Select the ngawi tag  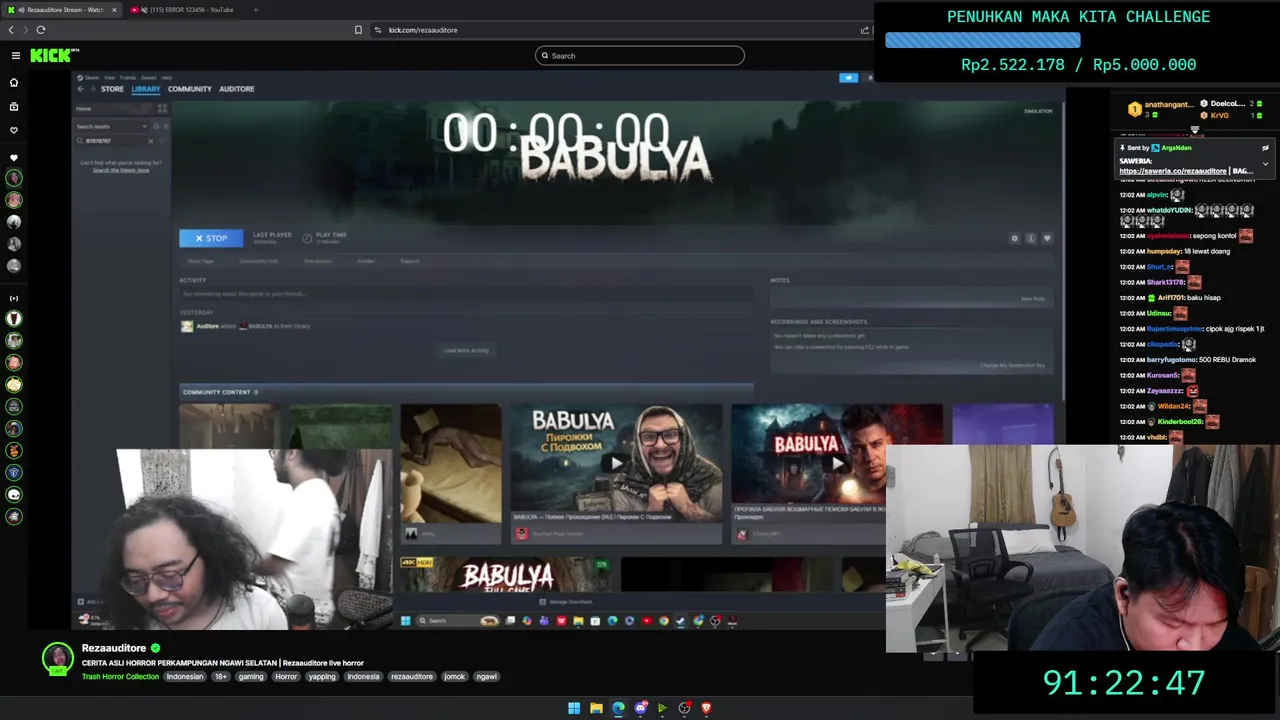coord(487,677)
